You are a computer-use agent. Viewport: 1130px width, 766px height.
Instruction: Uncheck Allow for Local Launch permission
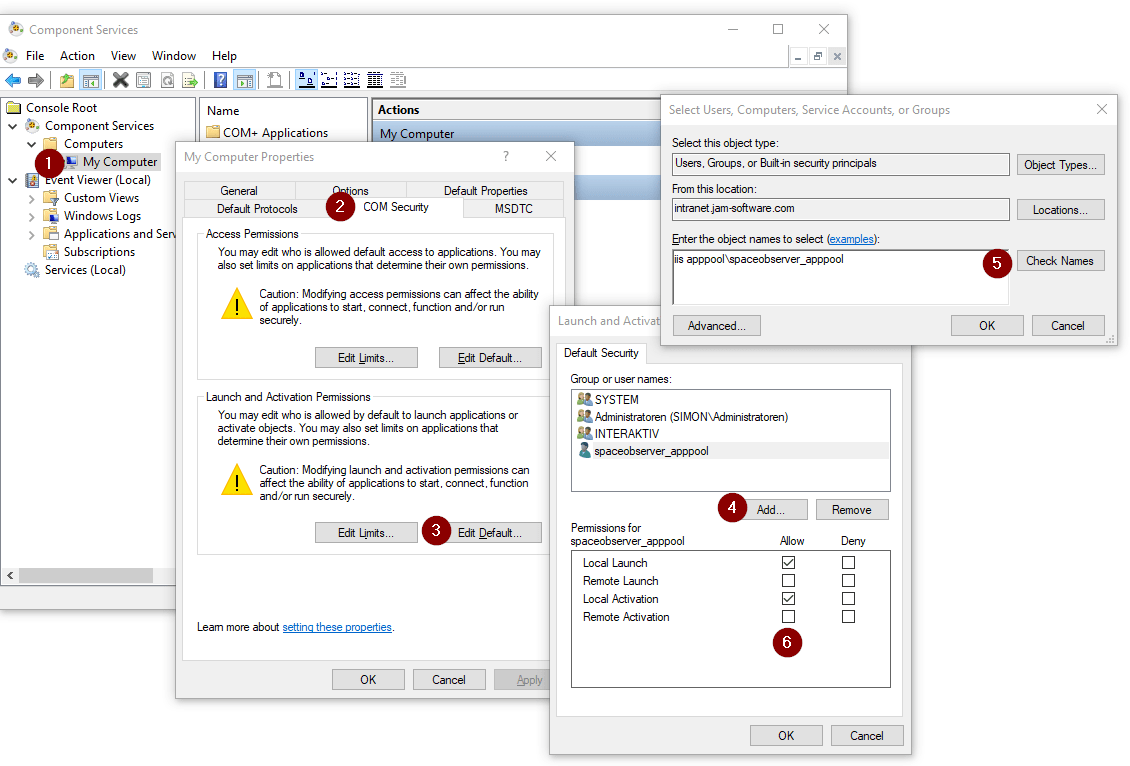coord(789,562)
